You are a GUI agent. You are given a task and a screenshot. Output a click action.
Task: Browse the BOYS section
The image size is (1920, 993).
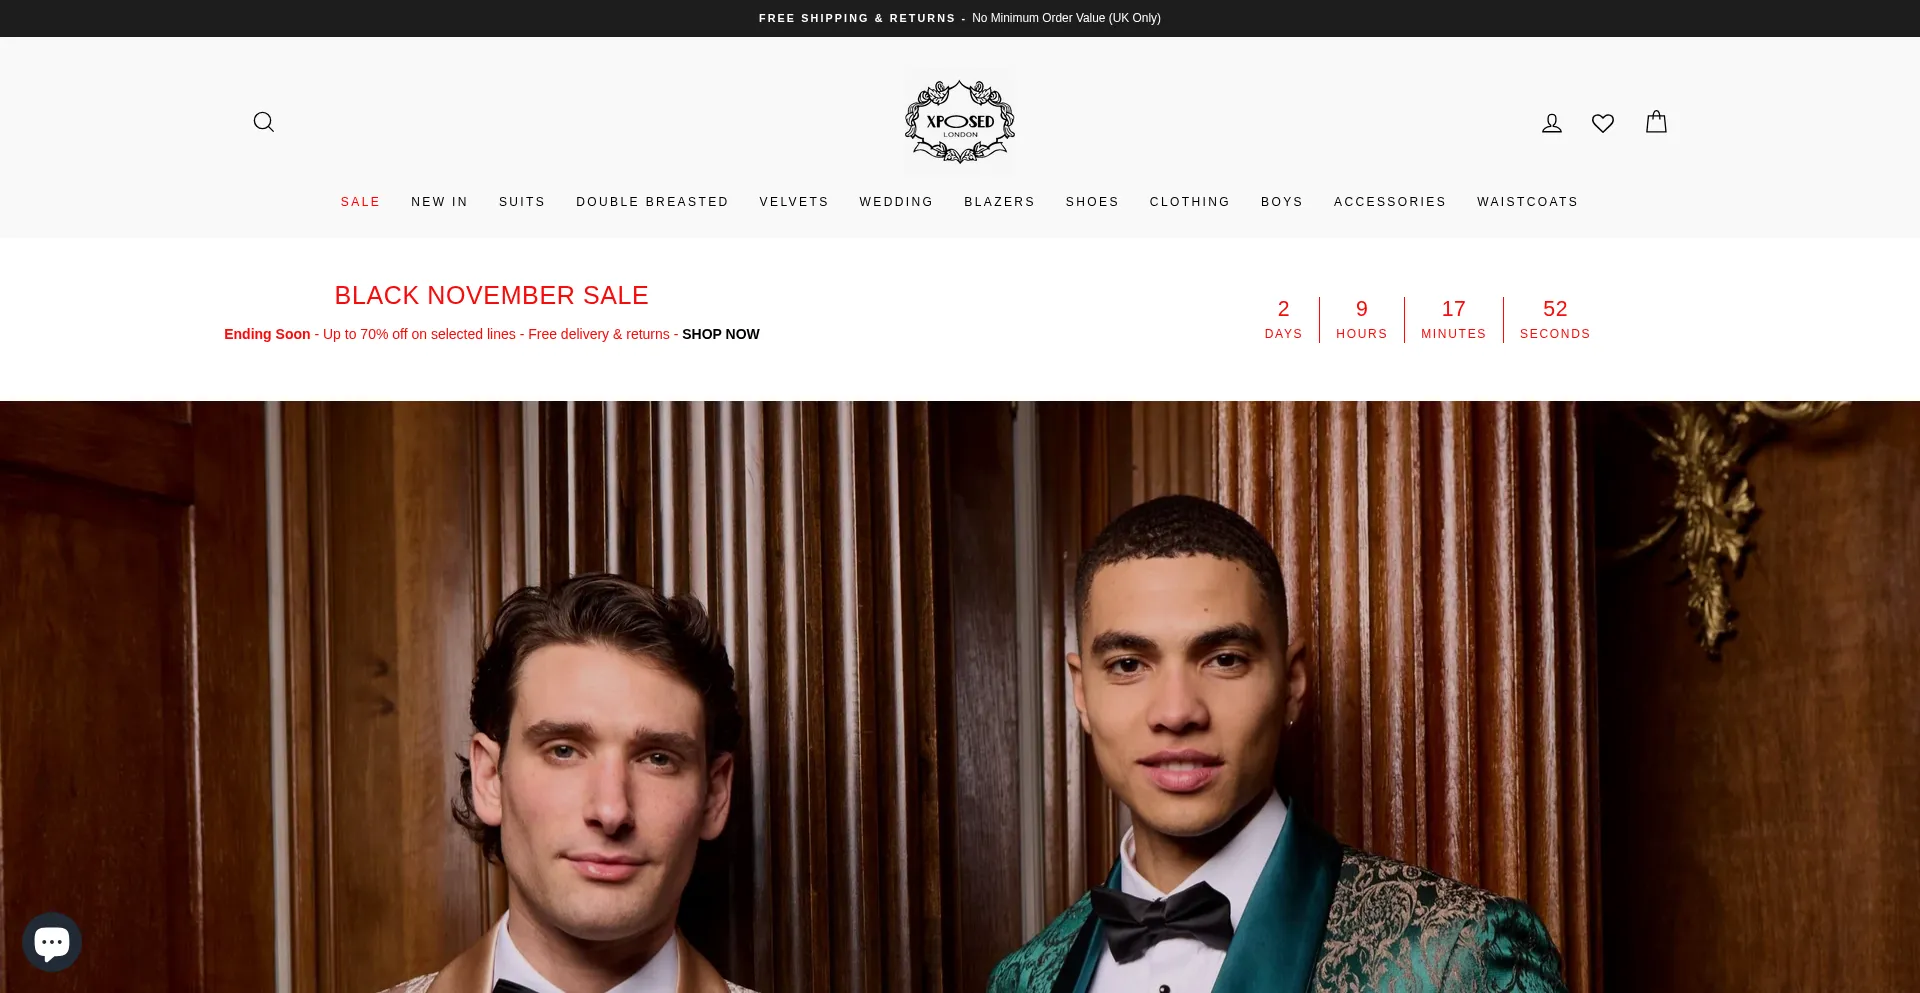1282,202
